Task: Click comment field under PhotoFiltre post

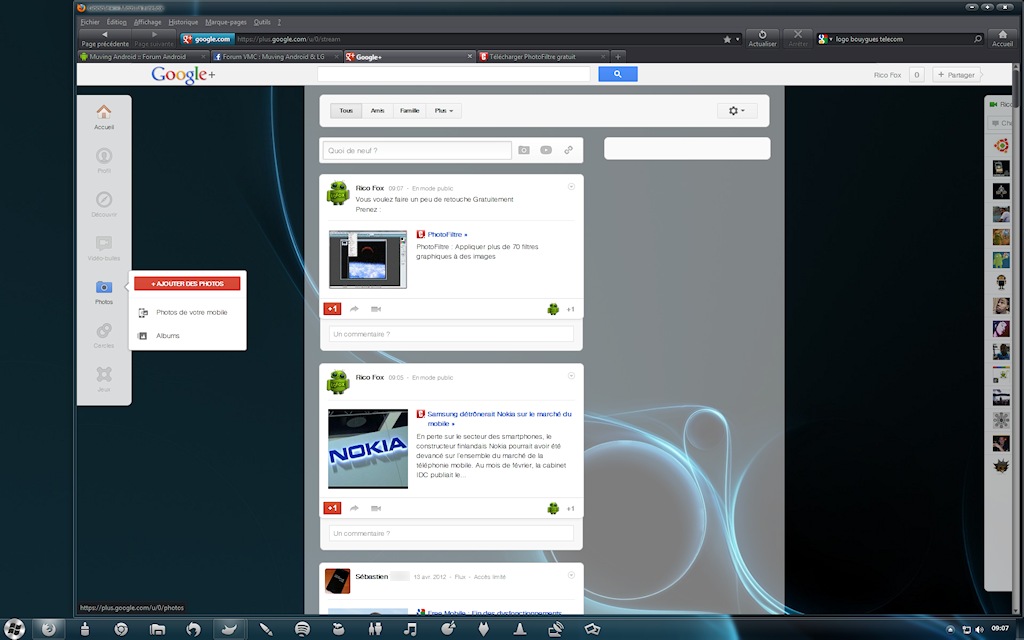Action: (451, 334)
